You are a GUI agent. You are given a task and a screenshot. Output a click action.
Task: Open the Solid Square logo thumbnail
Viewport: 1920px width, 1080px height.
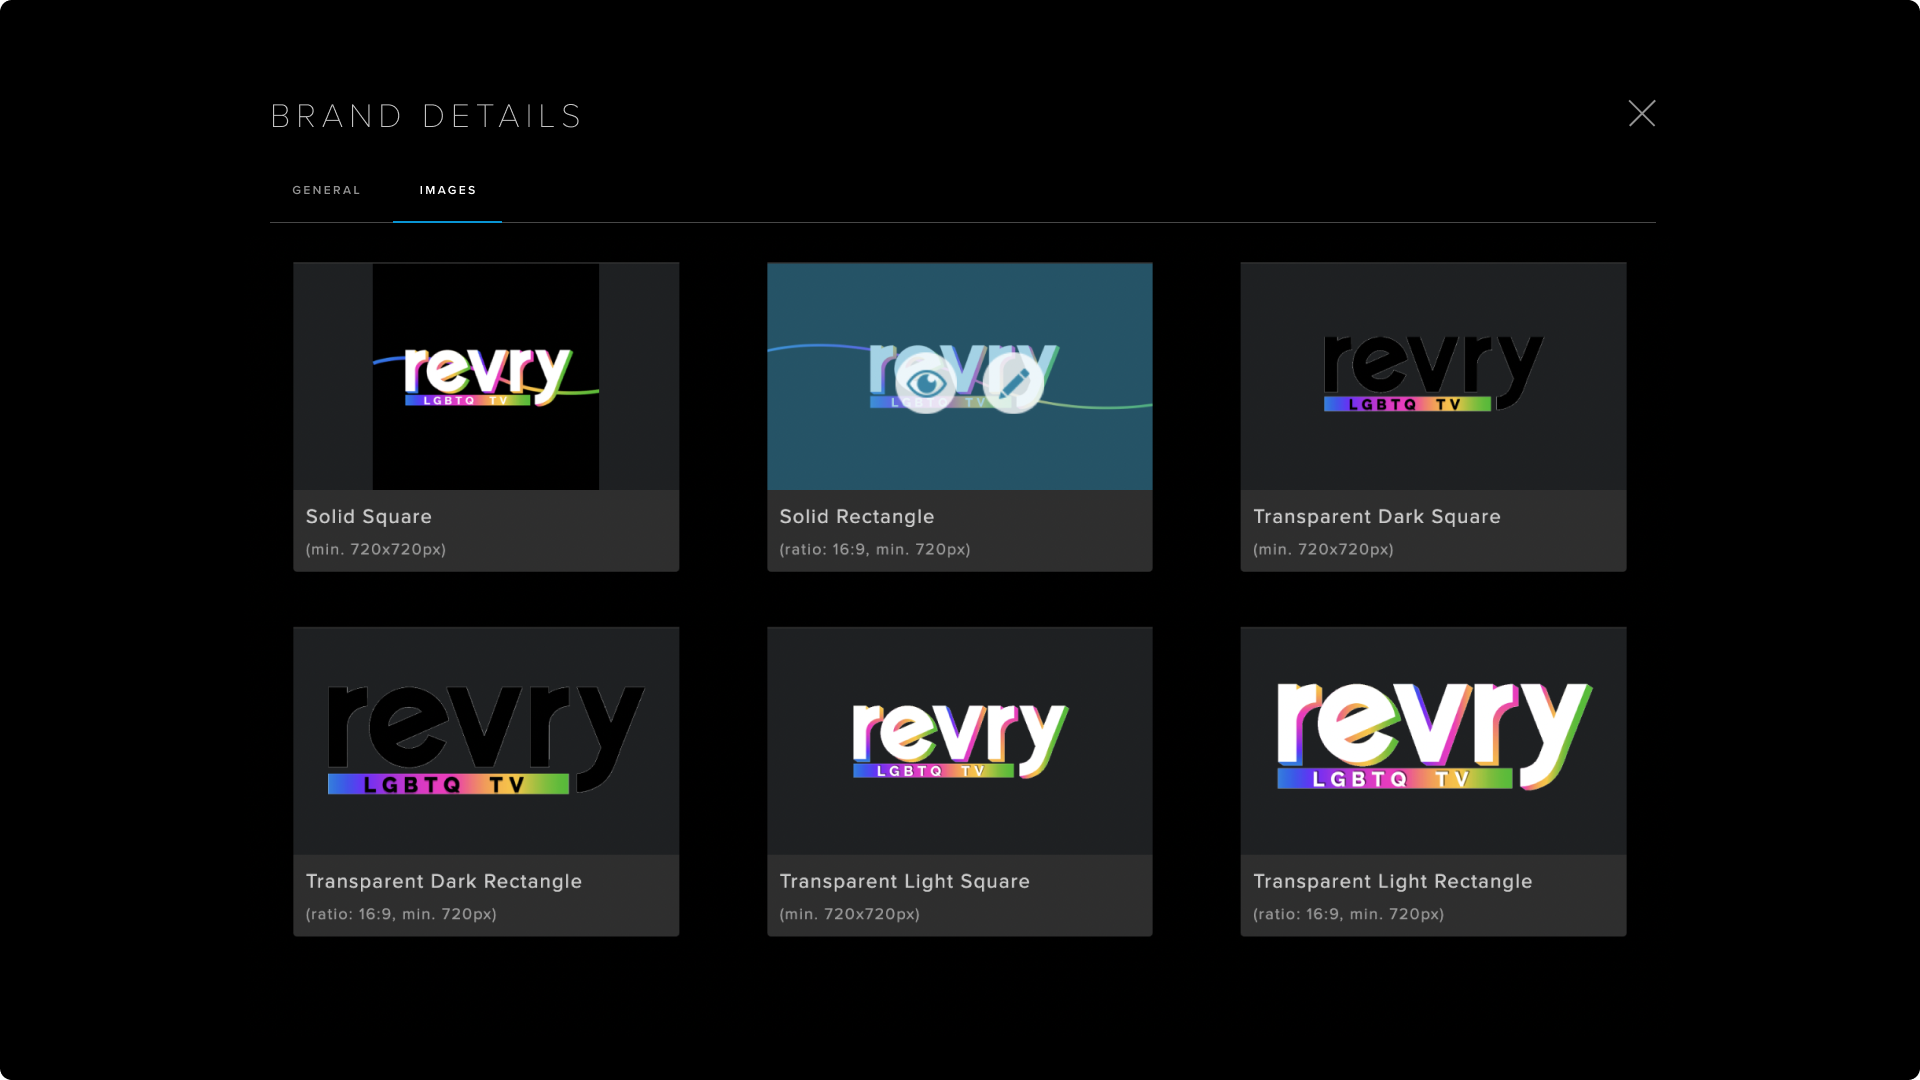pyautogui.click(x=486, y=376)
